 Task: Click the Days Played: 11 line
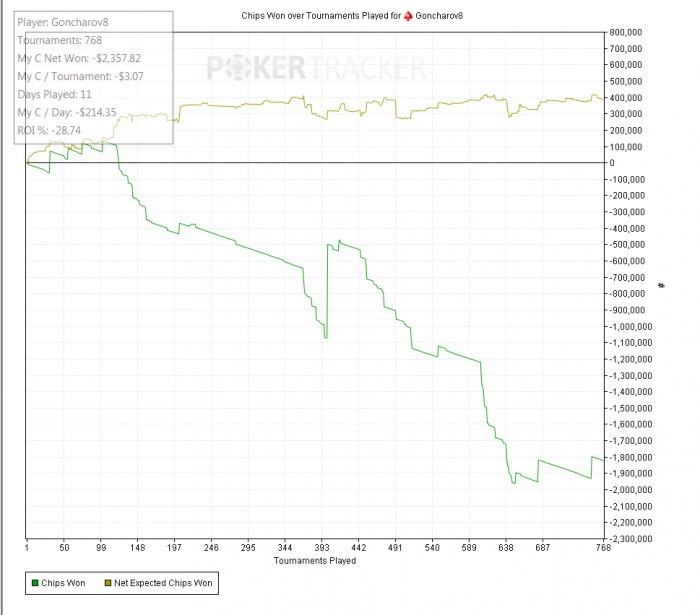(54, 95)
